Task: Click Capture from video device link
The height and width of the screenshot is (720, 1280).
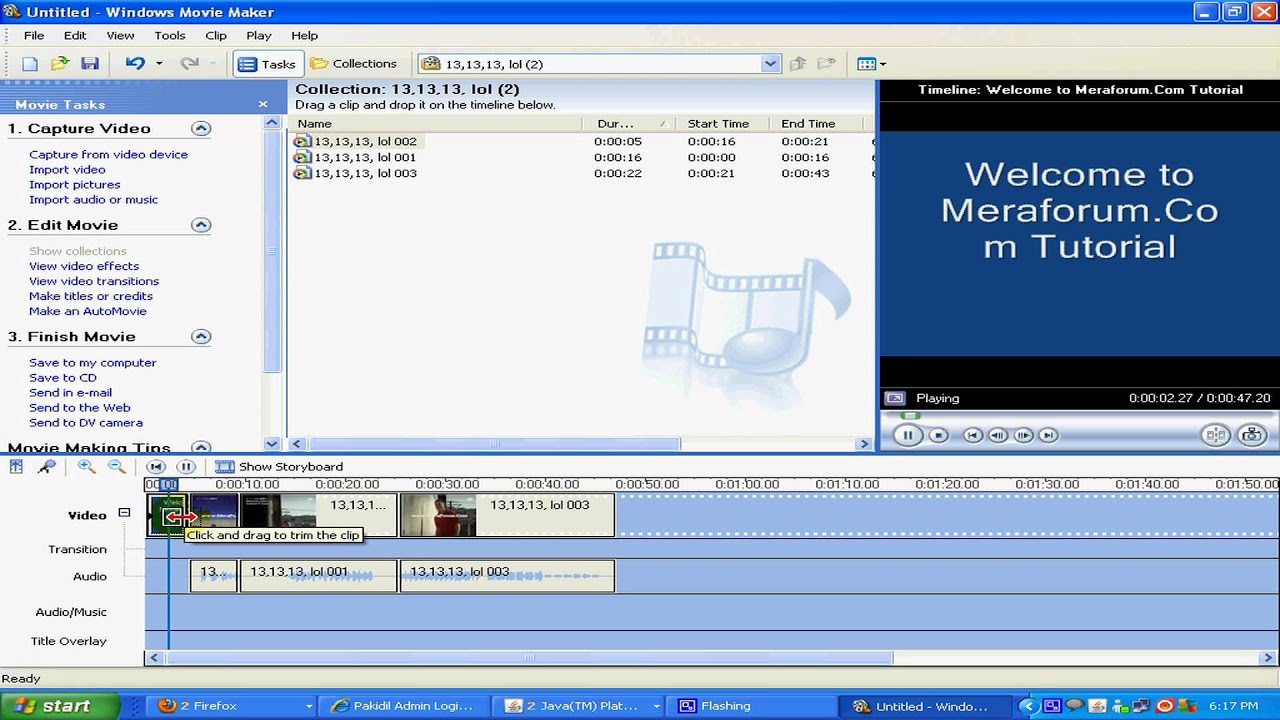Action: [x=108, y=155]
